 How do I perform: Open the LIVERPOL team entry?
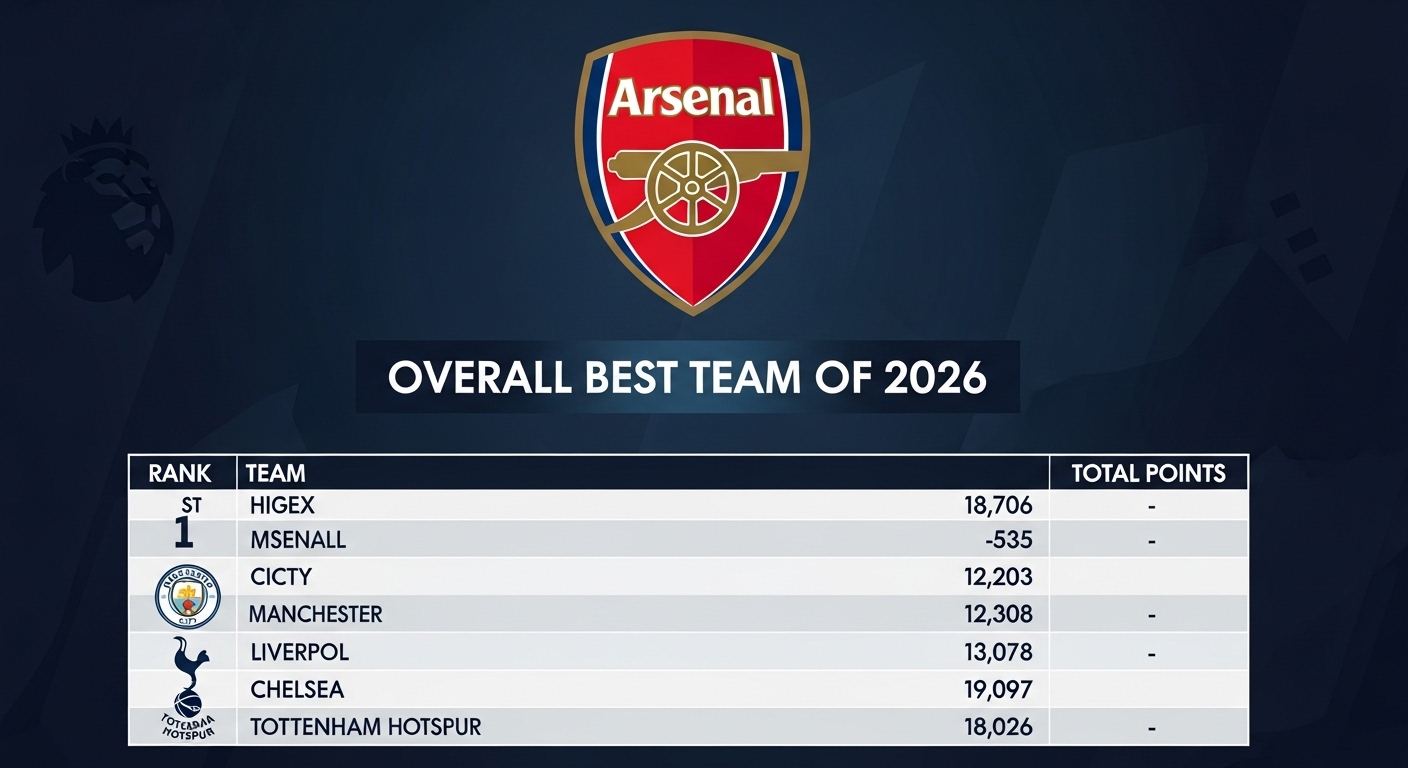point(299,652)
